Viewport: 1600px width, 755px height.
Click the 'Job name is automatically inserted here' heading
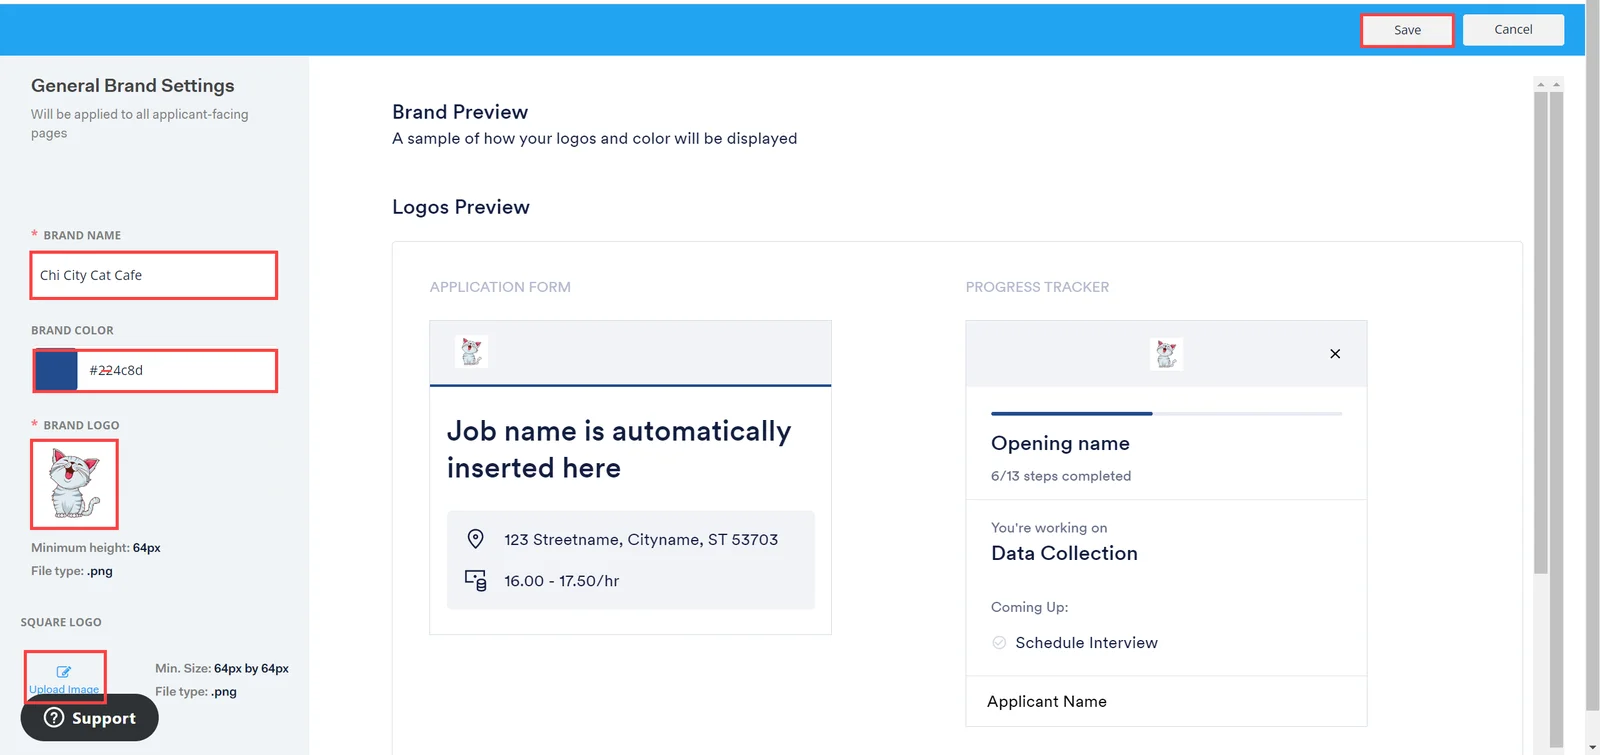[619, 449]
